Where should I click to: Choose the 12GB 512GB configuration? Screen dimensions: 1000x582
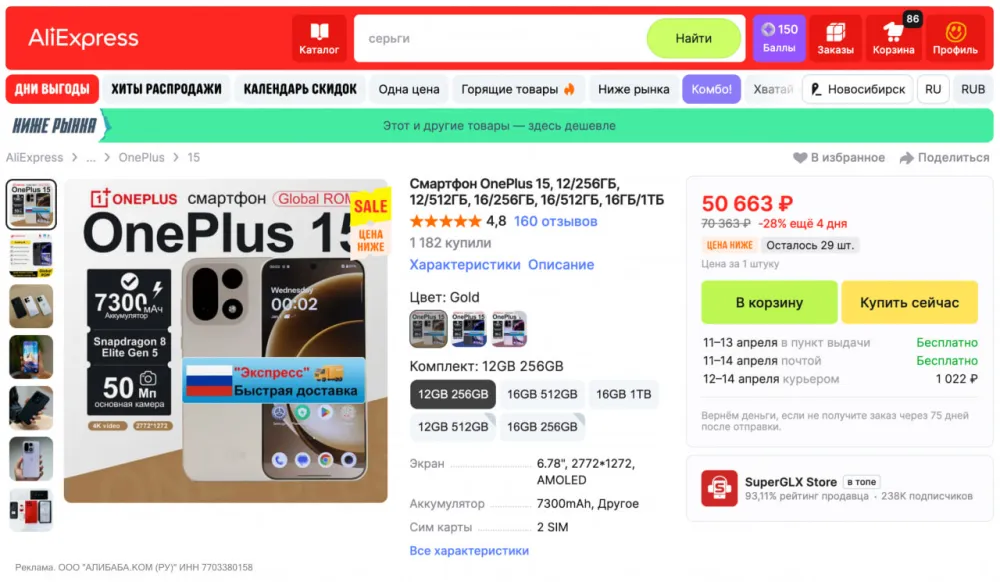[x=453, y=426]
